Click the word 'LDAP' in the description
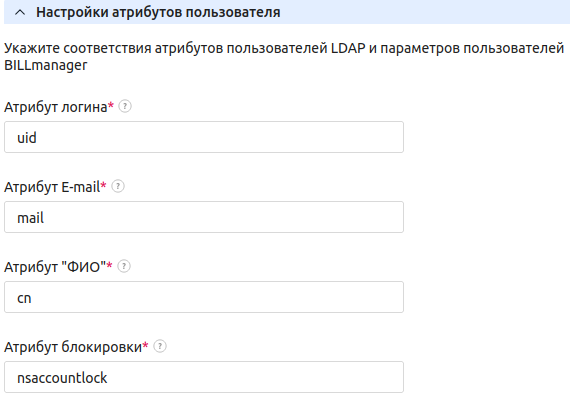Image resolution: width=570 pixels, height=401 pixels. [348, 48]
